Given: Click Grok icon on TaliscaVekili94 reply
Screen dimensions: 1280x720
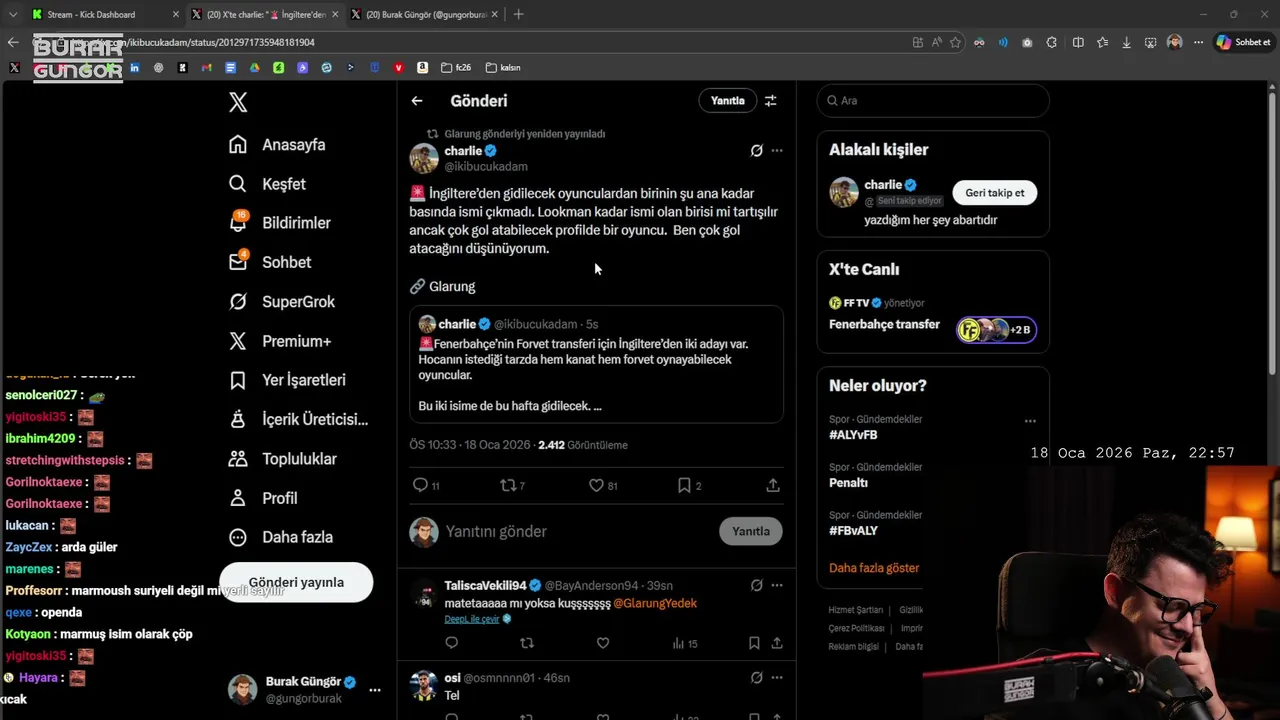Looking at the screenshot, I should tap(756, 585).
